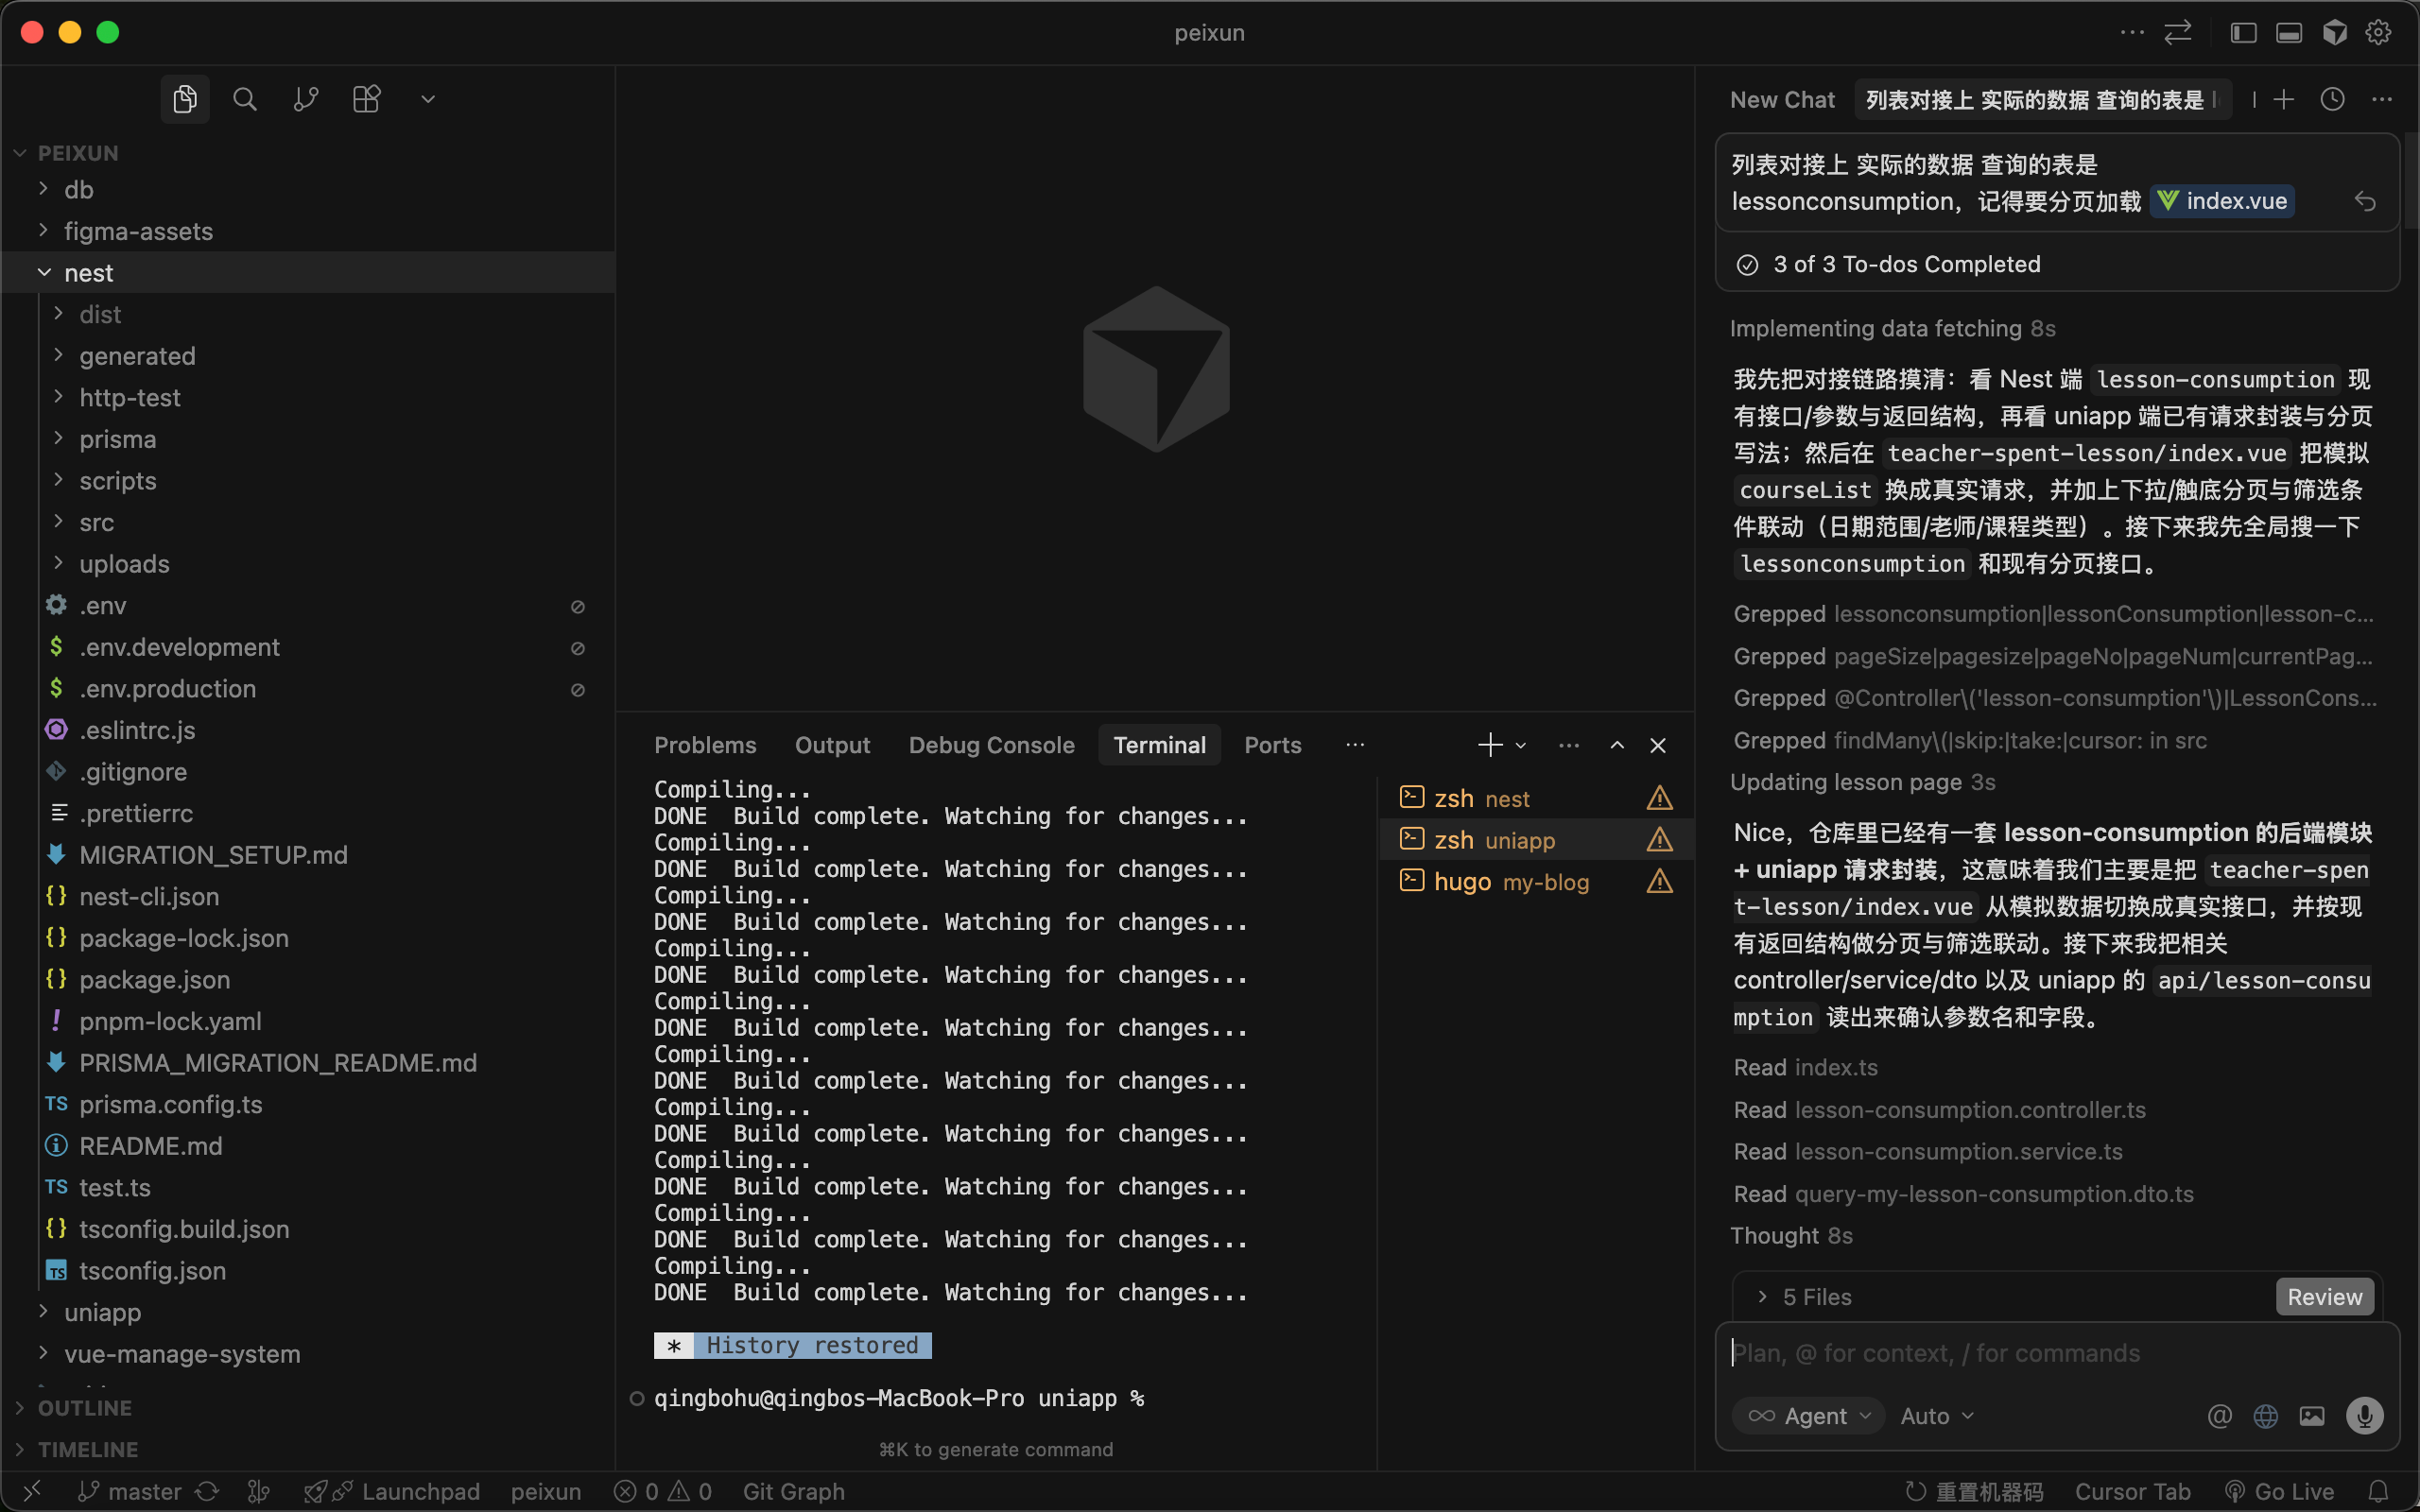2420x1512 pixels.
Task: Toggle the primary sidebar layout icon
Action: pos(2243,33)
